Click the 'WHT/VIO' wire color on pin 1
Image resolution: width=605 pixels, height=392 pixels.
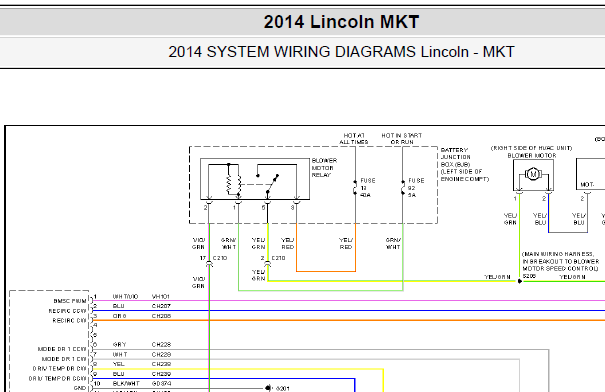(x=125, y=297)
